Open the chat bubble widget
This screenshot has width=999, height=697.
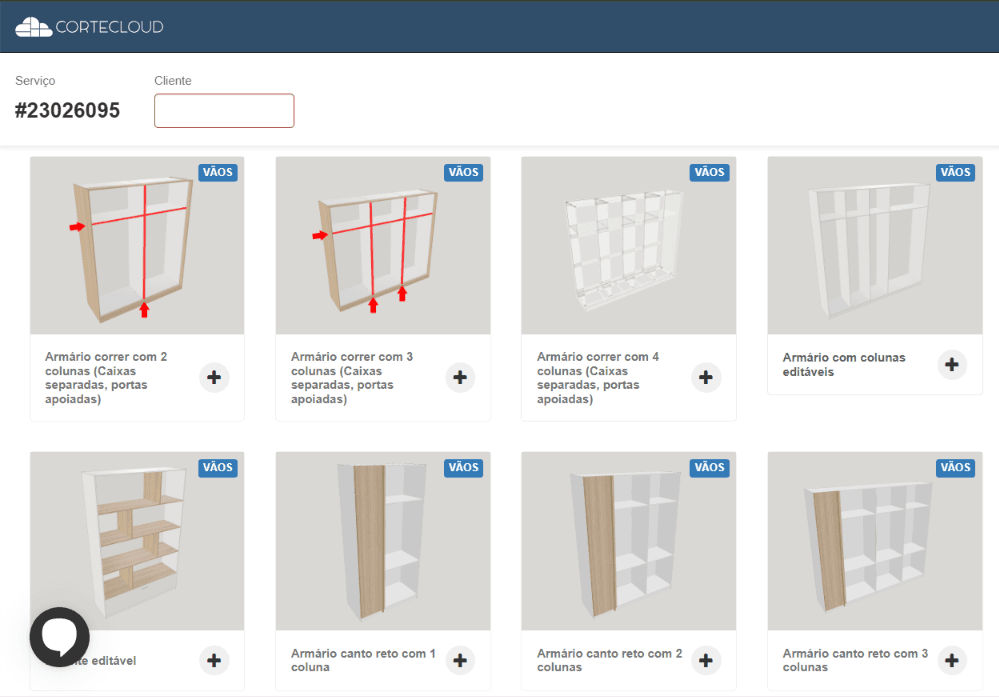pos(59,636)
